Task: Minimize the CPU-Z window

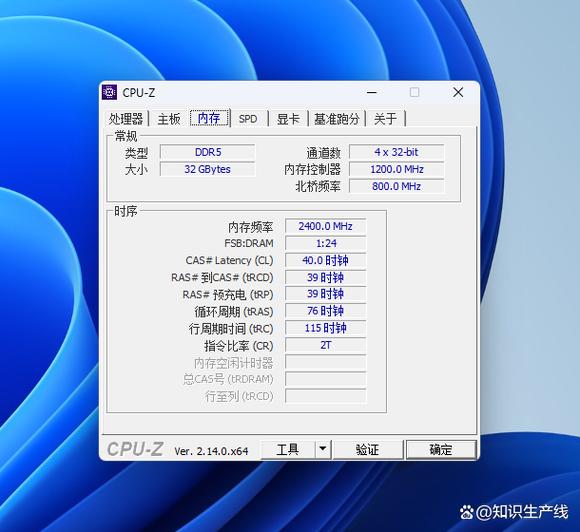Action: tap(372, 92)
